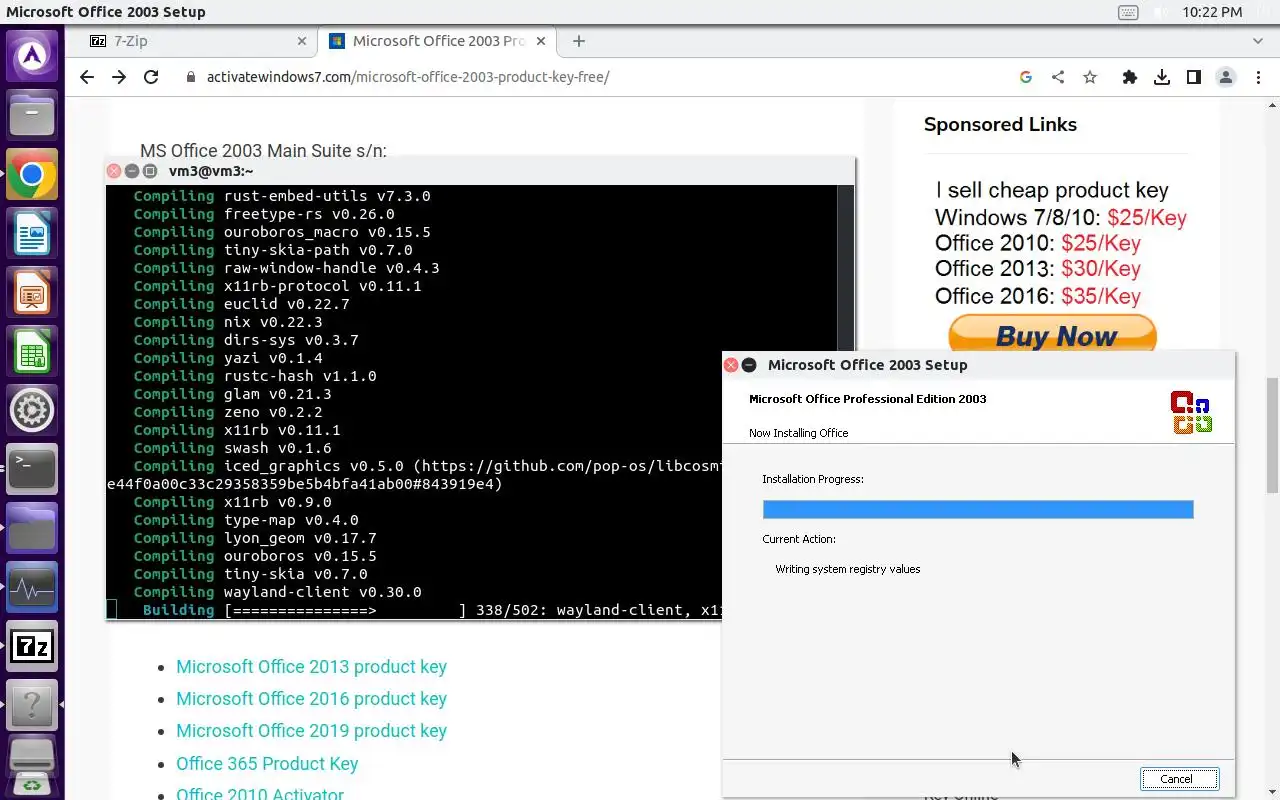
Task: Click the "Writing system registry values" text
Action: pos(848,569)
